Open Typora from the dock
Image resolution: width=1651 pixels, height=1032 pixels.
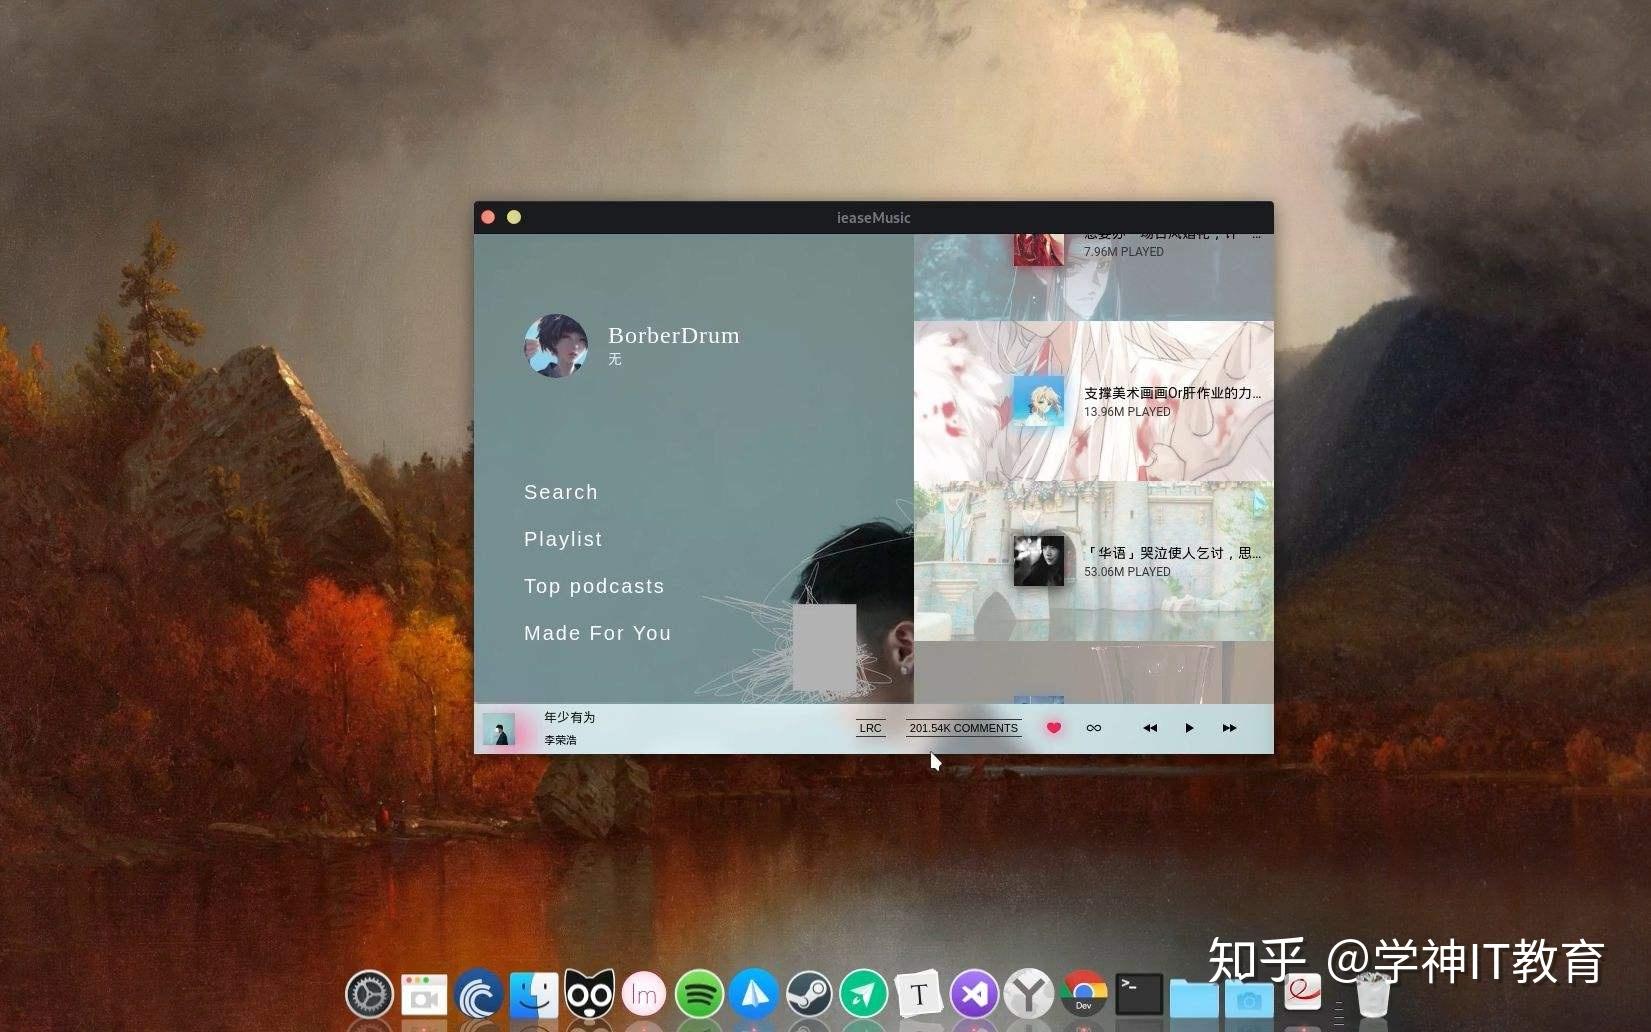point(918,994)
